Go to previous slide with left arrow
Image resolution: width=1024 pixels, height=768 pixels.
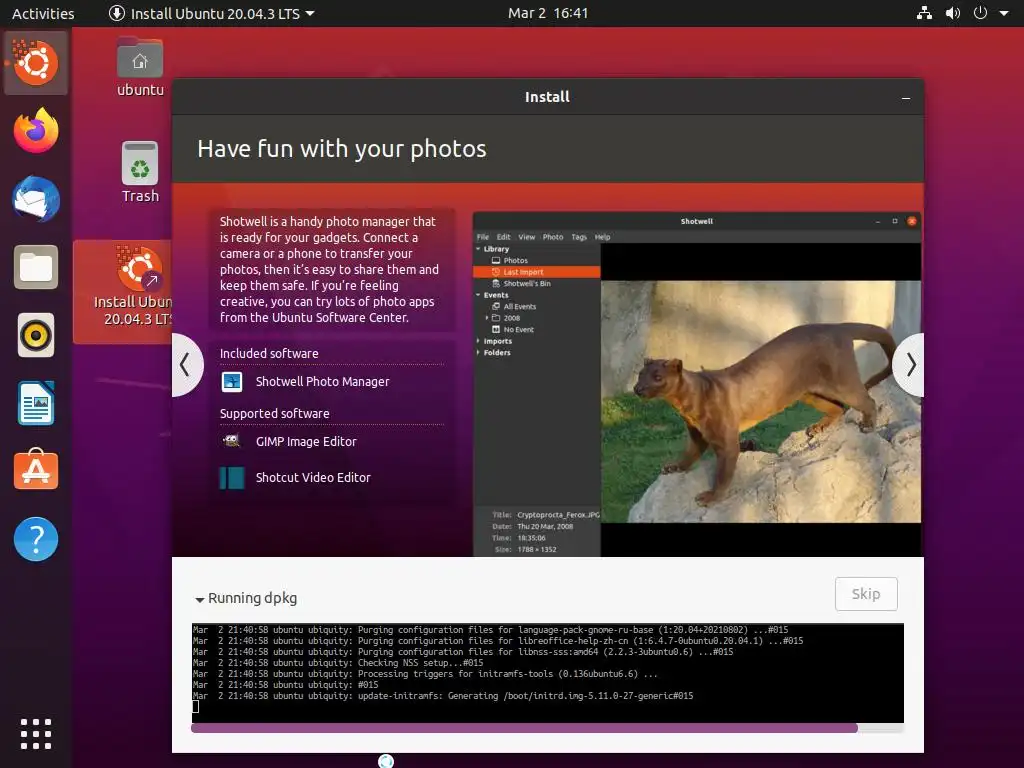[x=186, y=364]
